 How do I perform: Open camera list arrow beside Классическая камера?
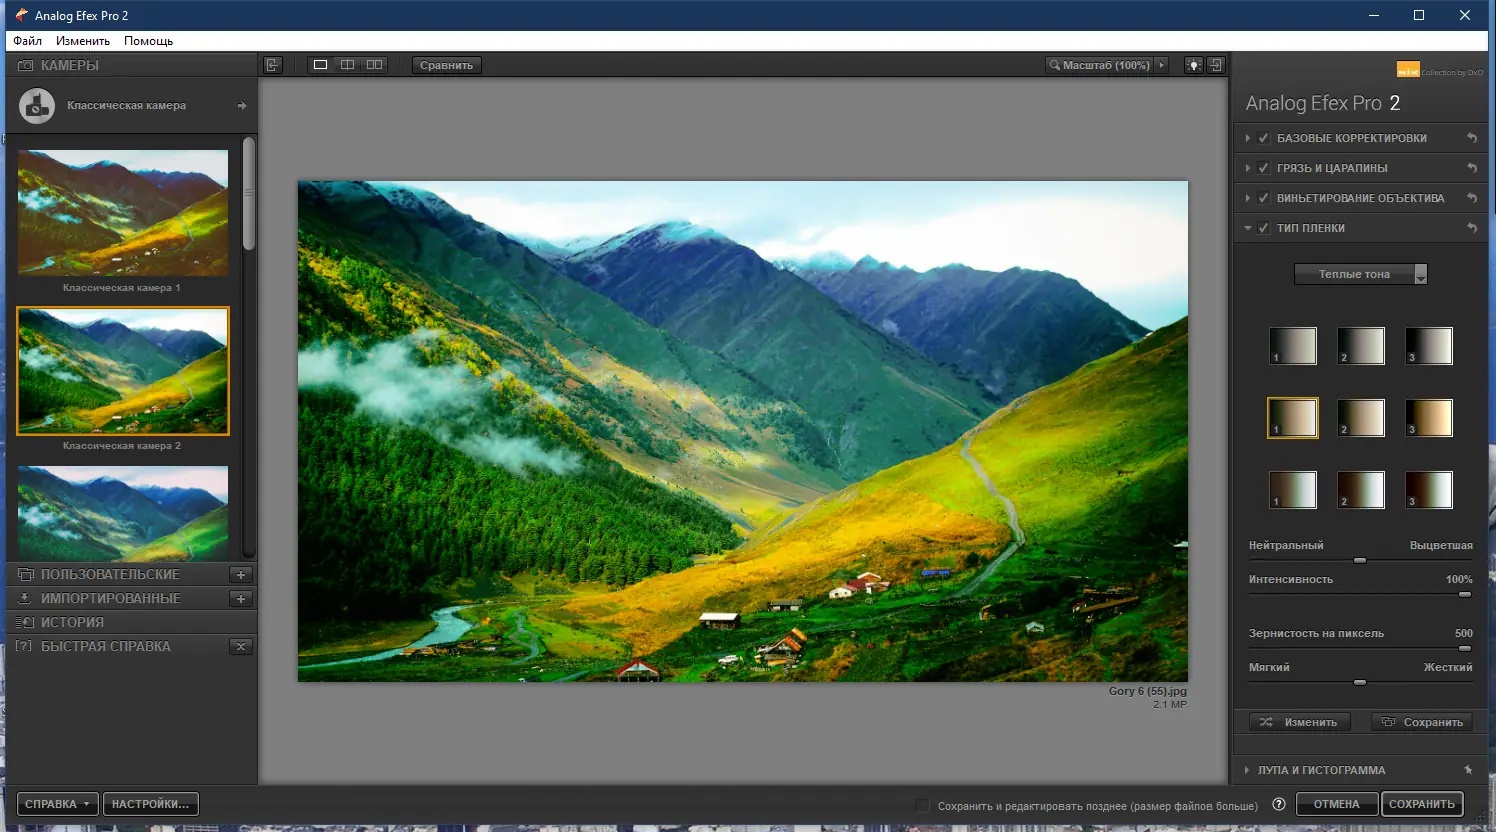pos(242,106)
